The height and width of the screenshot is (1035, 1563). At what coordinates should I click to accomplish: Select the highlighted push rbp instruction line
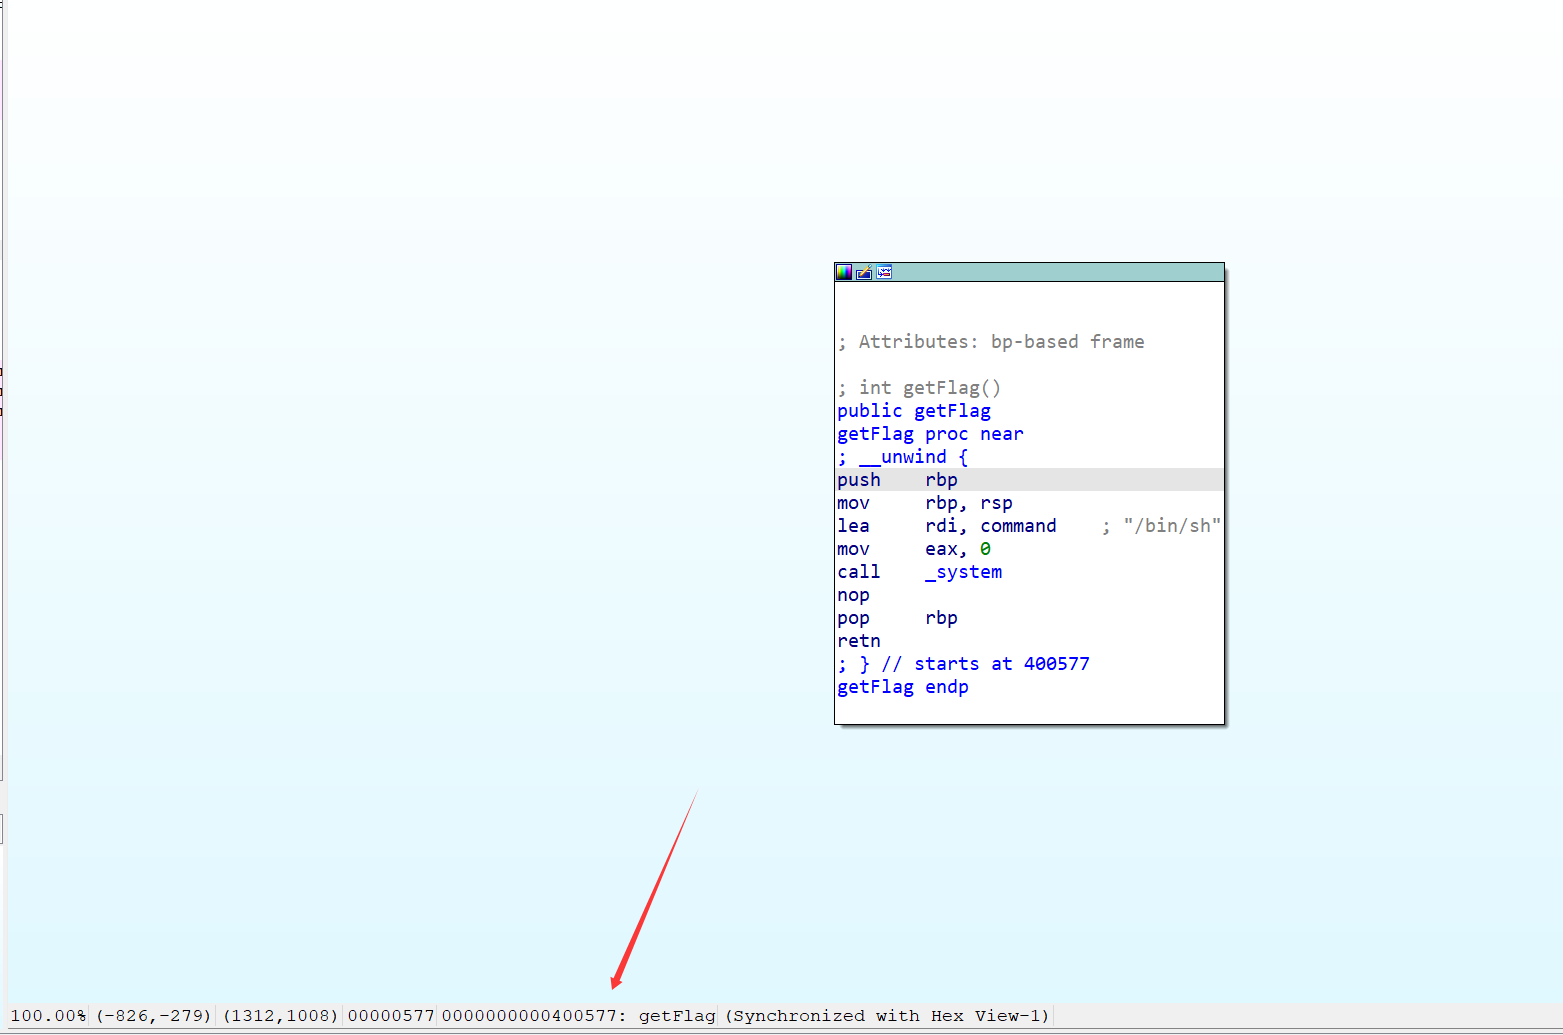(900, 479)
